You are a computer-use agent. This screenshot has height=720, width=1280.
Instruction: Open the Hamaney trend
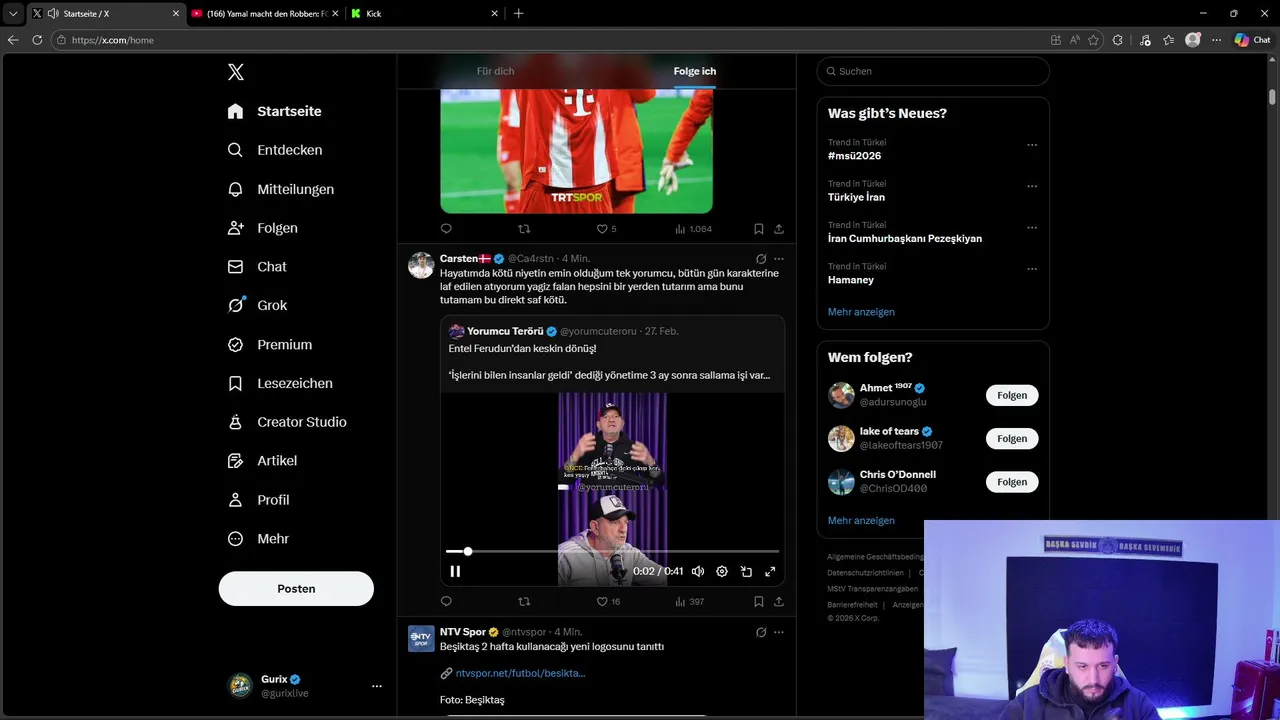click(850, 280)
